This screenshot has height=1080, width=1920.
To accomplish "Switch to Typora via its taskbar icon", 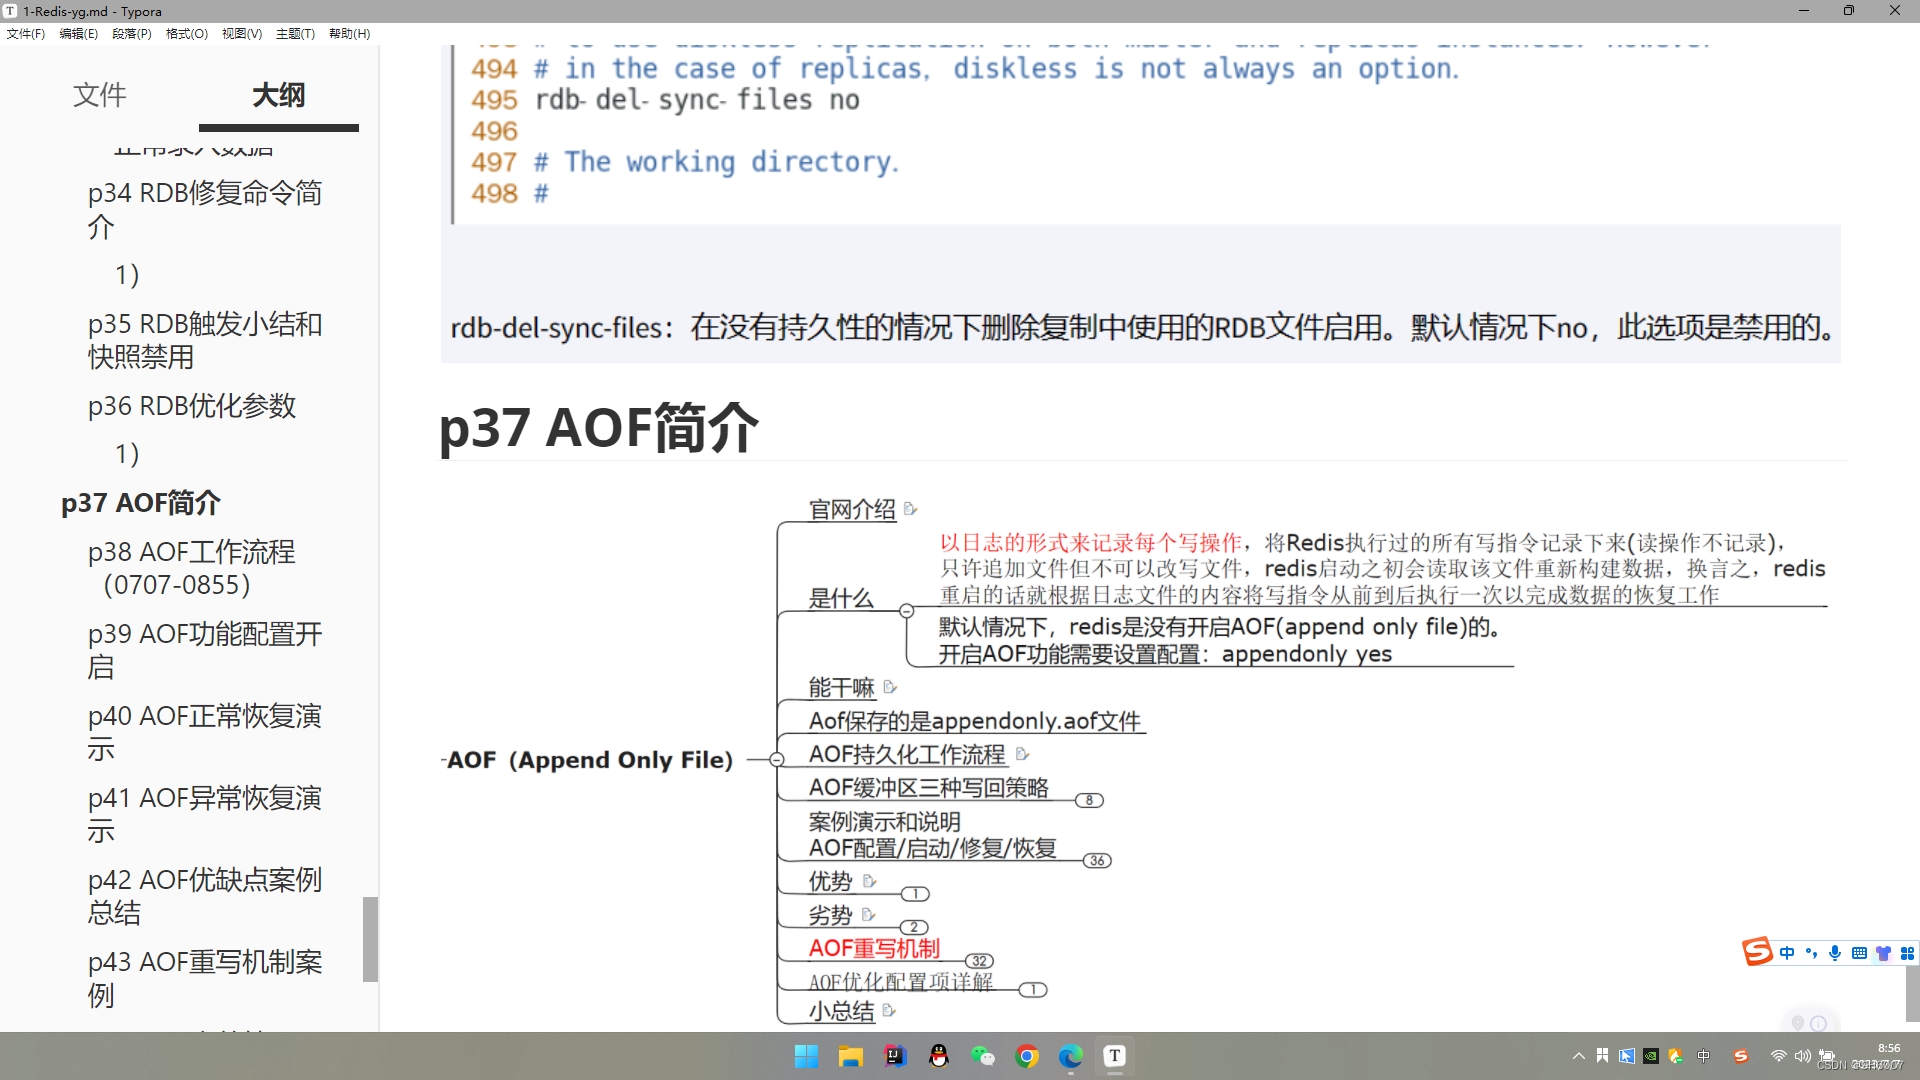I will [1114, 1056].
